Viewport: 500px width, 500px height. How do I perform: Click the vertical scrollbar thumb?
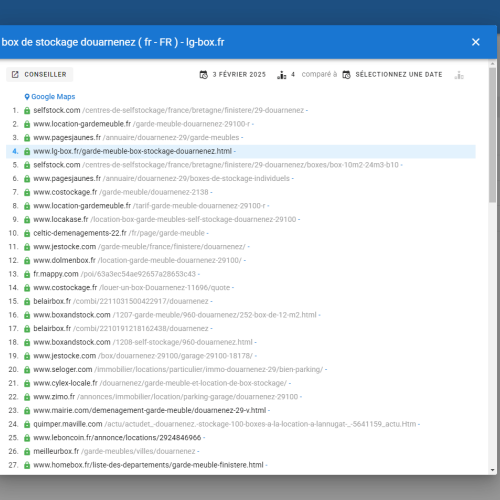(x=492, y=135)
